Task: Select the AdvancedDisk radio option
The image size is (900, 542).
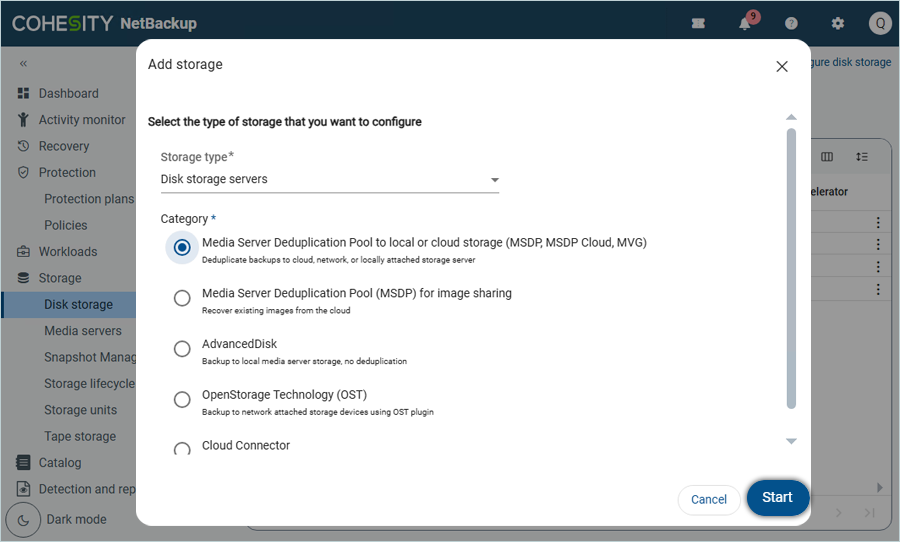Action: click(x=182, y=349)
